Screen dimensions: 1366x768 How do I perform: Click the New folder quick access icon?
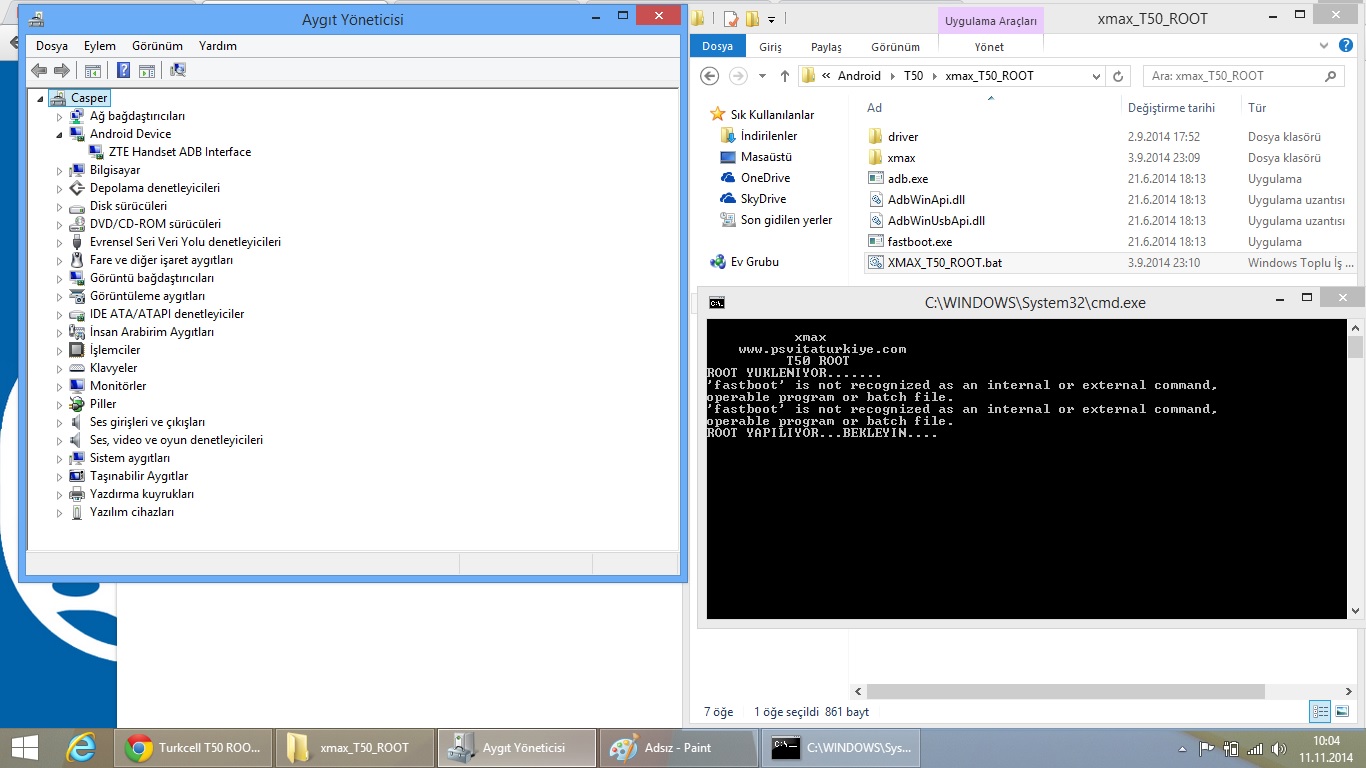752,18
